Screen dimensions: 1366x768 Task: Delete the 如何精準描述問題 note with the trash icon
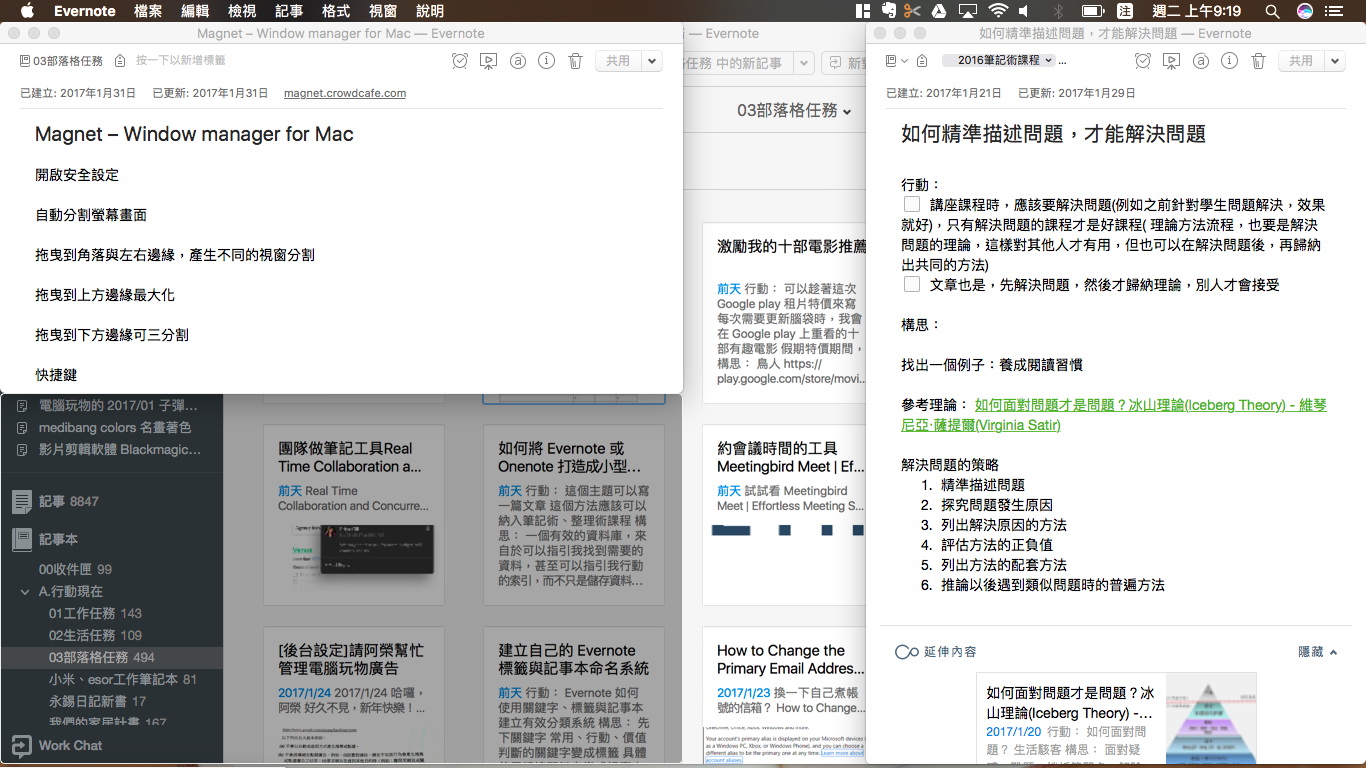click(1259, 61)
